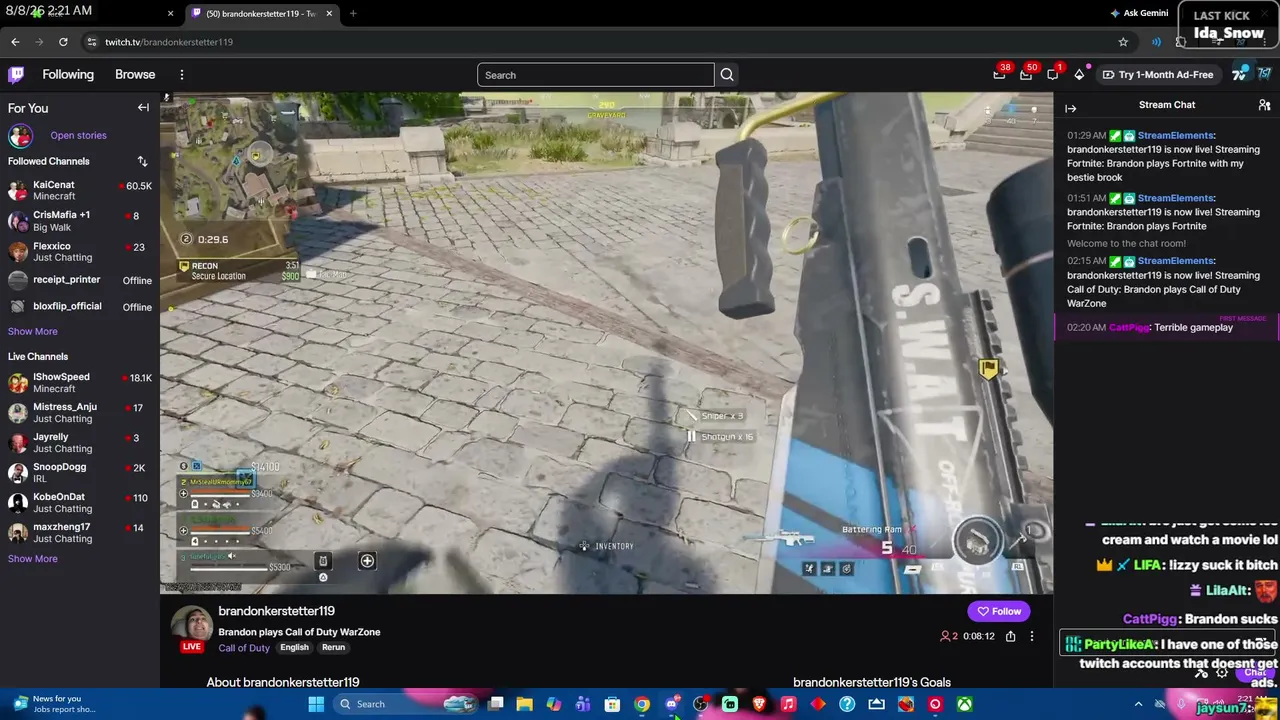The height and width of the screenshot is (720, 1280).
Task: Open File Explorer from taskbar
Action: pyautogui.click(x=524, y=704)
